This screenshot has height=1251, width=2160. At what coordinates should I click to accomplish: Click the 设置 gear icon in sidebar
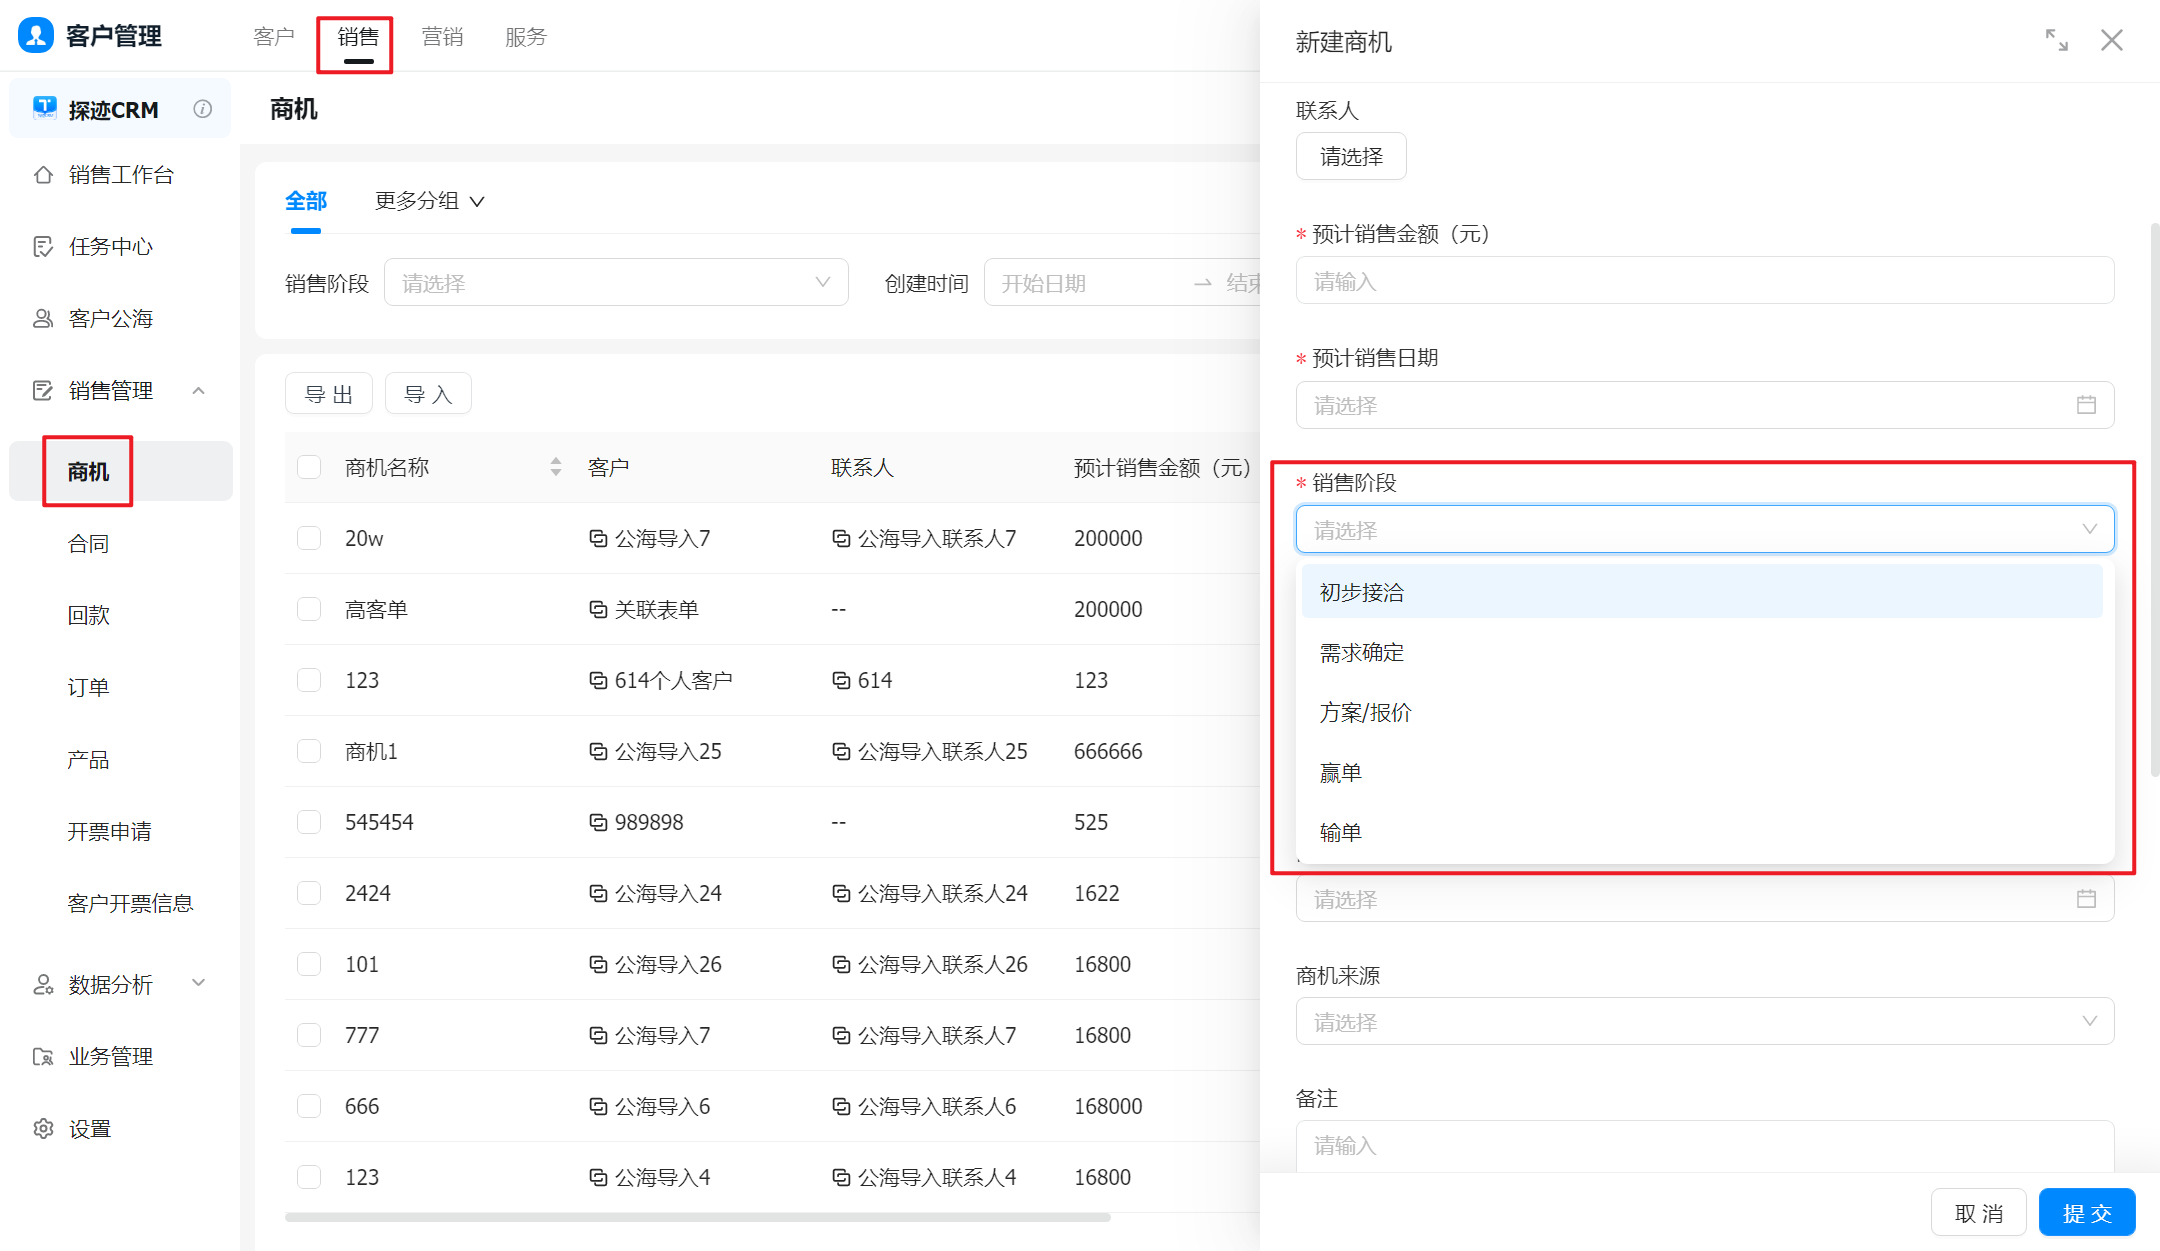pyautogui.click(x=43, y=1129)
